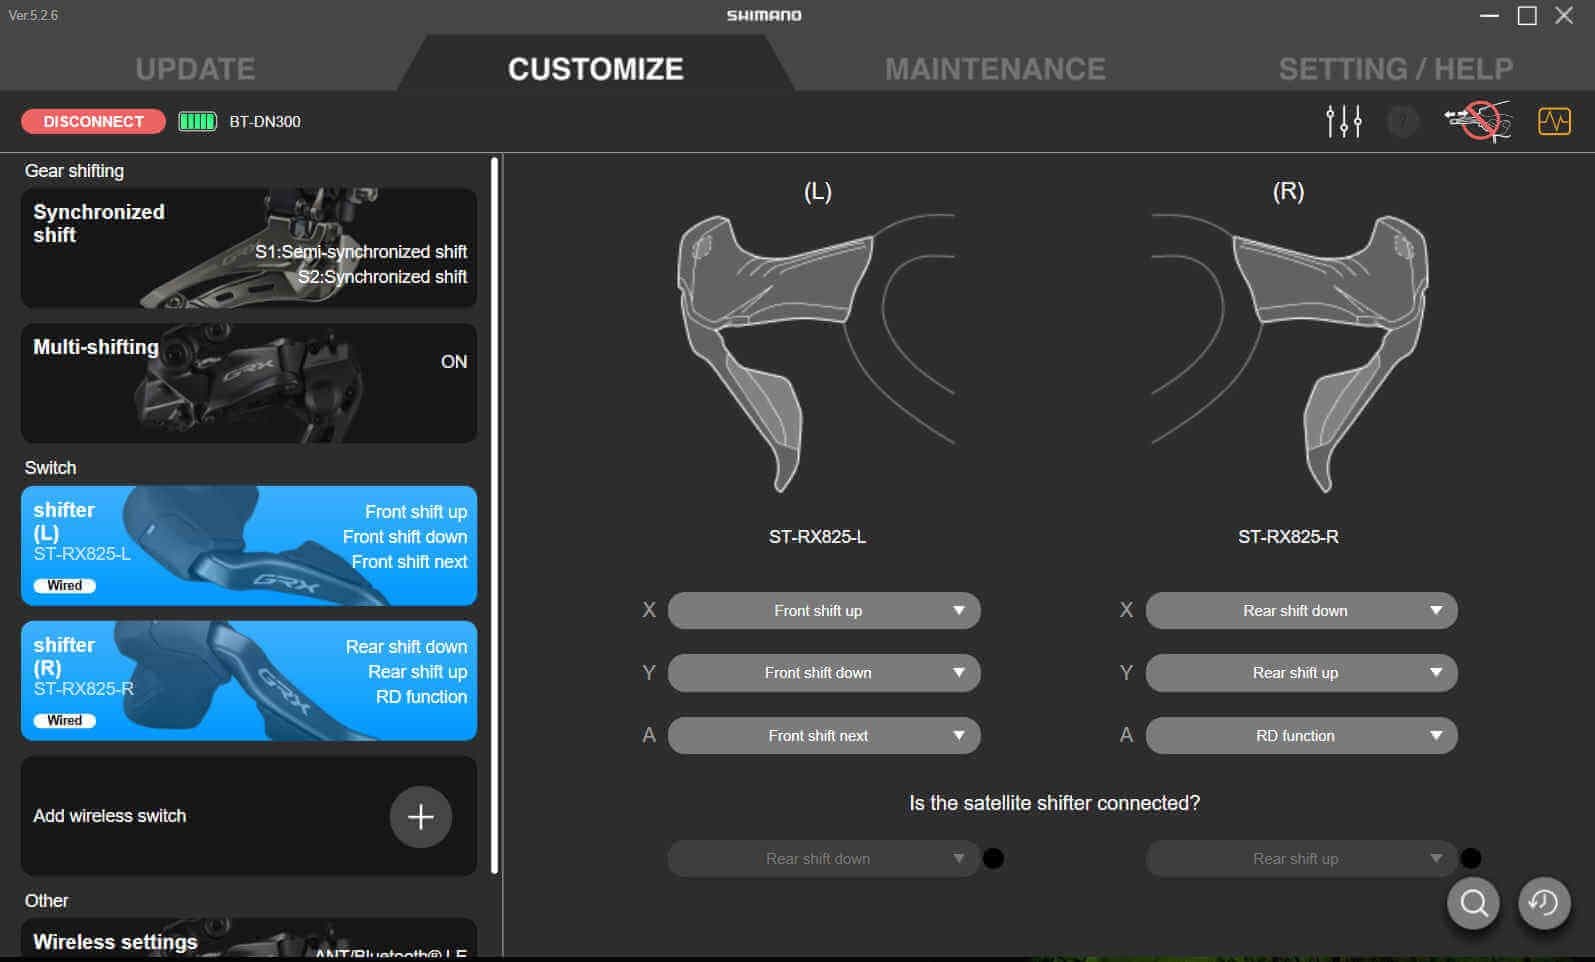Screen dimensions: 1595x962
Task: Open left X dropdown showing Front shift up
Action: click(x=823, y=611)
